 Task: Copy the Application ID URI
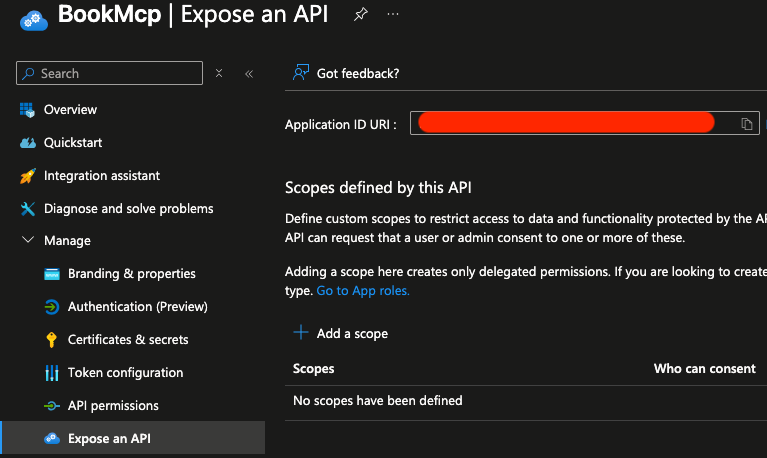click(x=746, y=124)
